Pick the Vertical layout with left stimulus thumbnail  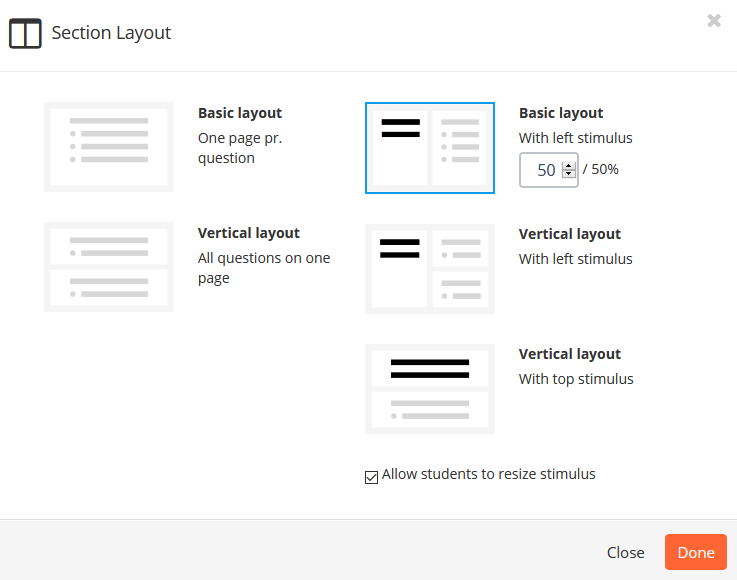point(430,269)
